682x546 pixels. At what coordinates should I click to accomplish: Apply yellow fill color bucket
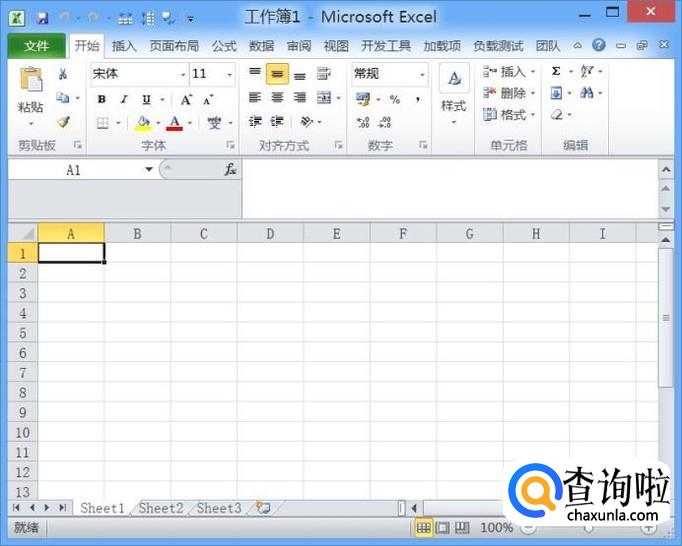(x=143, y=124)
